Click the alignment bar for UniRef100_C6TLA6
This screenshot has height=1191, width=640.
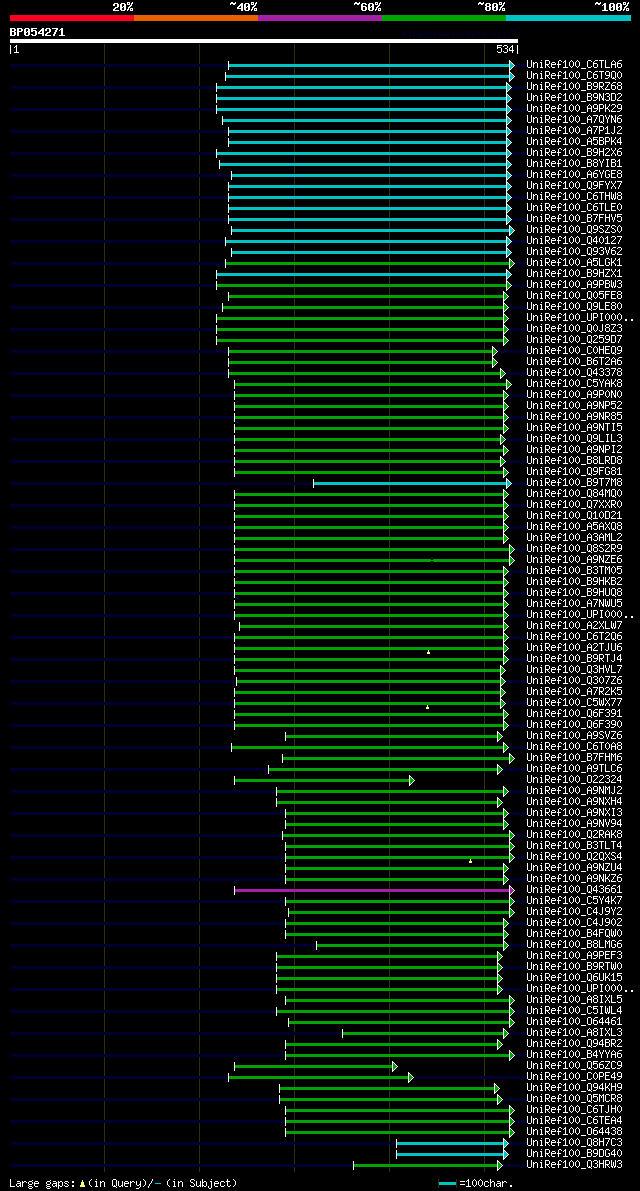[x=371, y=65]
